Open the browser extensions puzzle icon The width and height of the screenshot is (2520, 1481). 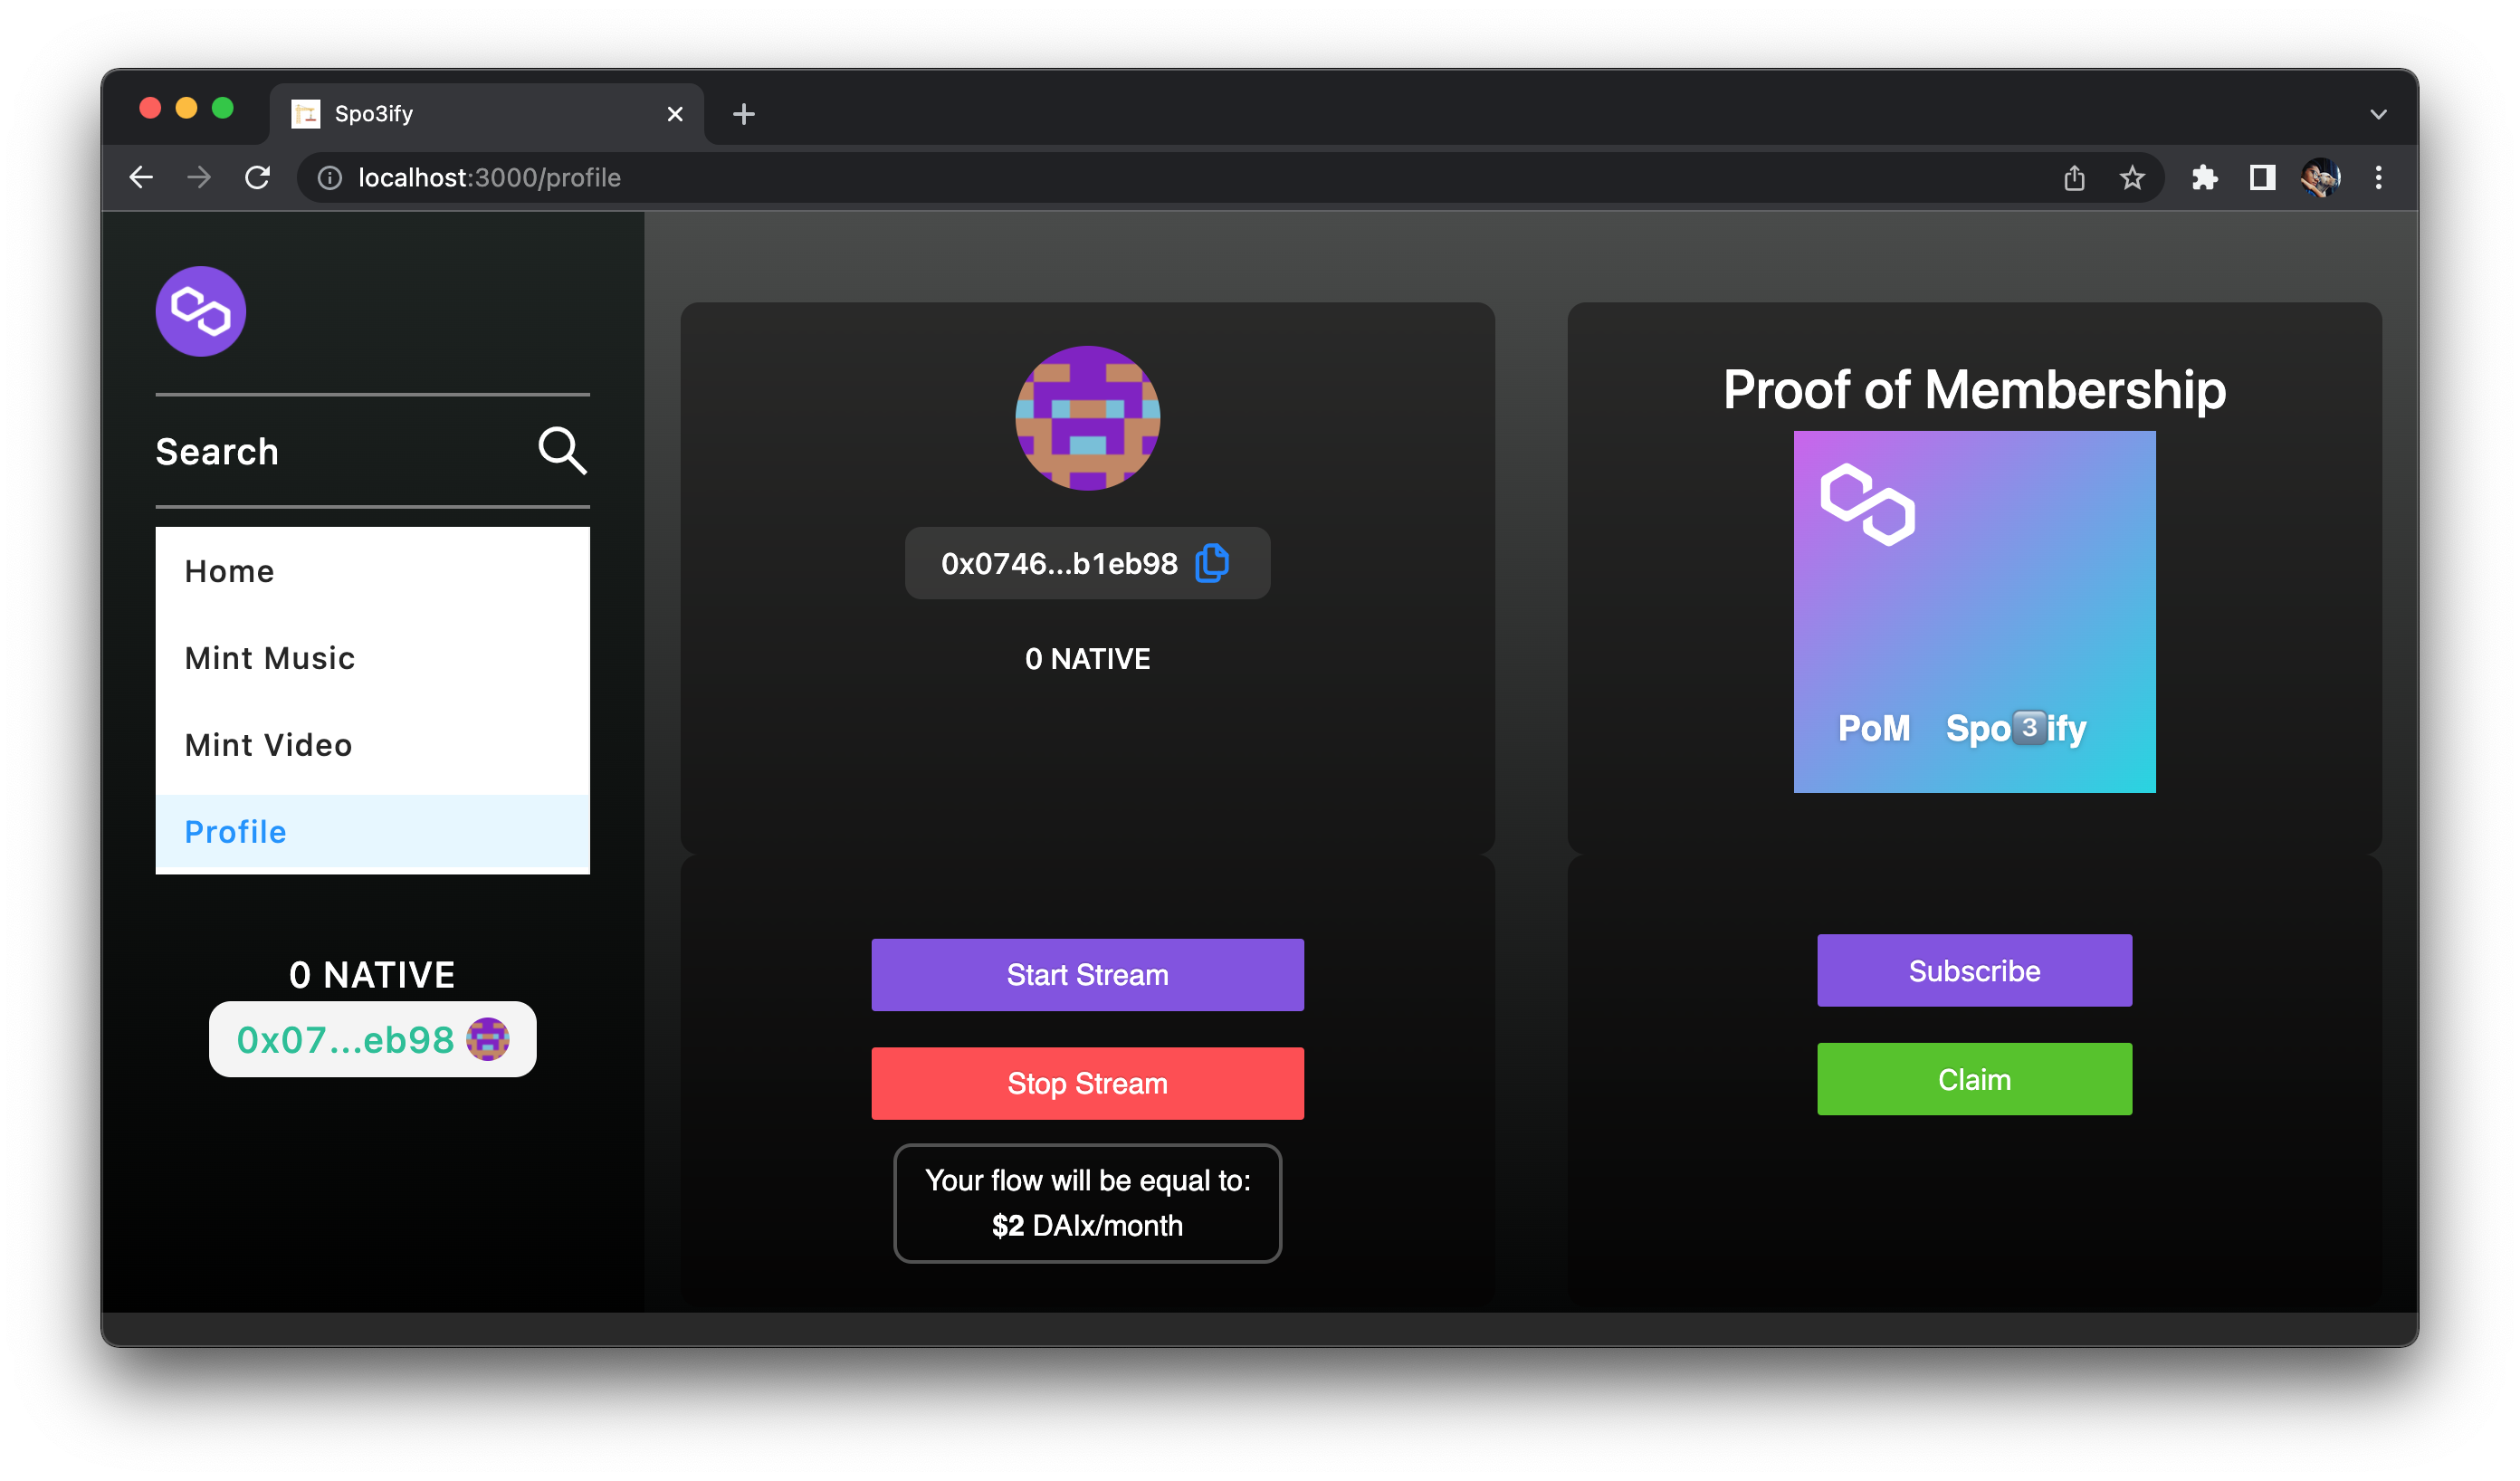(2205, 177)
